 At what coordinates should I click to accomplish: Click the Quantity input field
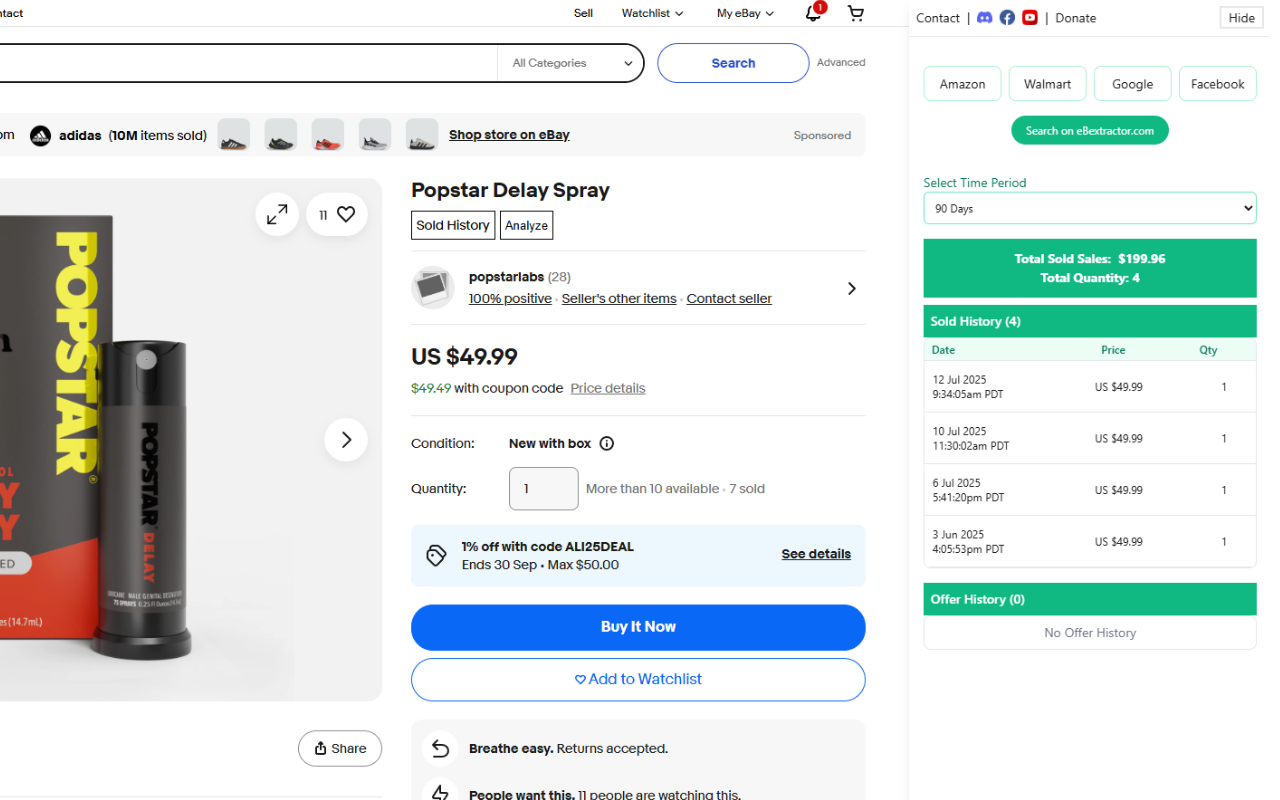[543, 488]
